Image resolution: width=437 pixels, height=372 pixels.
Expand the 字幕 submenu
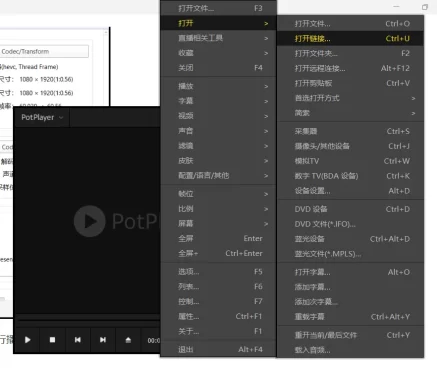pos(218,101)
